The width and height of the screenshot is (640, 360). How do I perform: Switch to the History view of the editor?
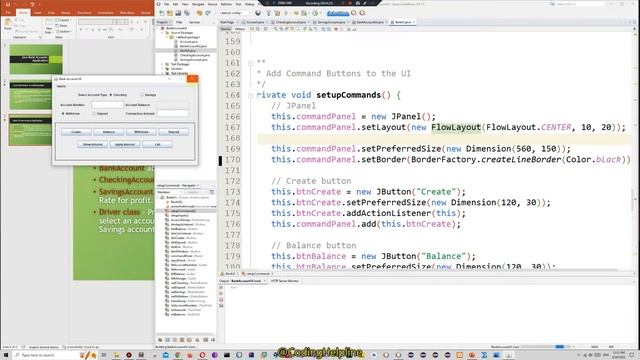coord(240,29)
